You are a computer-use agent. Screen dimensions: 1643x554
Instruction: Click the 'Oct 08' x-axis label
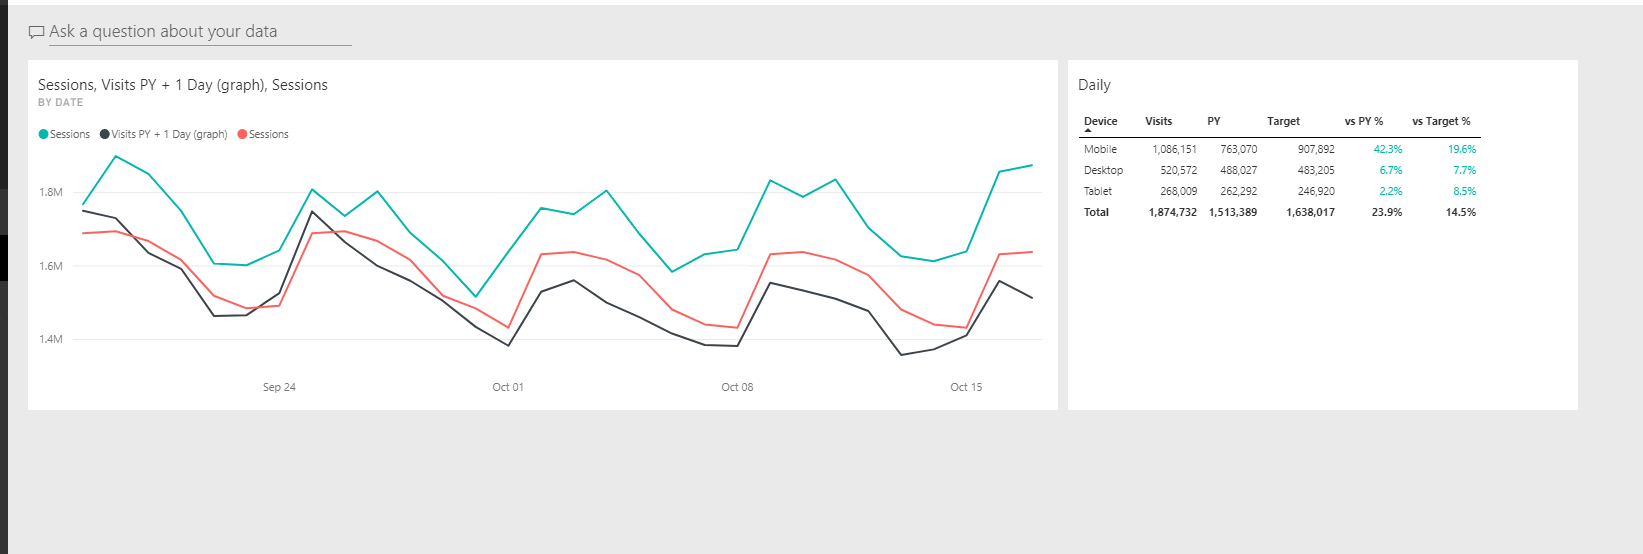pyautogui.click(x=737, y=387)
